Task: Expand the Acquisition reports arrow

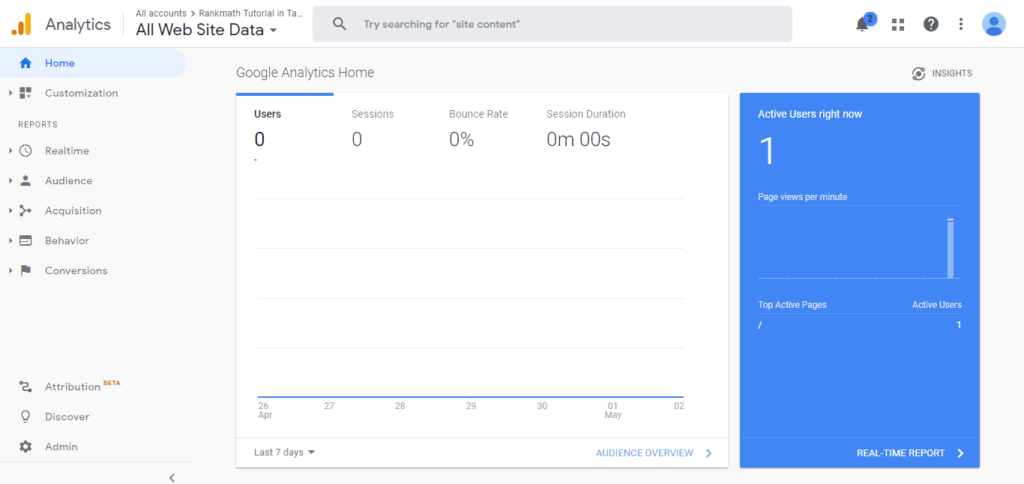Action: [11, 211]
